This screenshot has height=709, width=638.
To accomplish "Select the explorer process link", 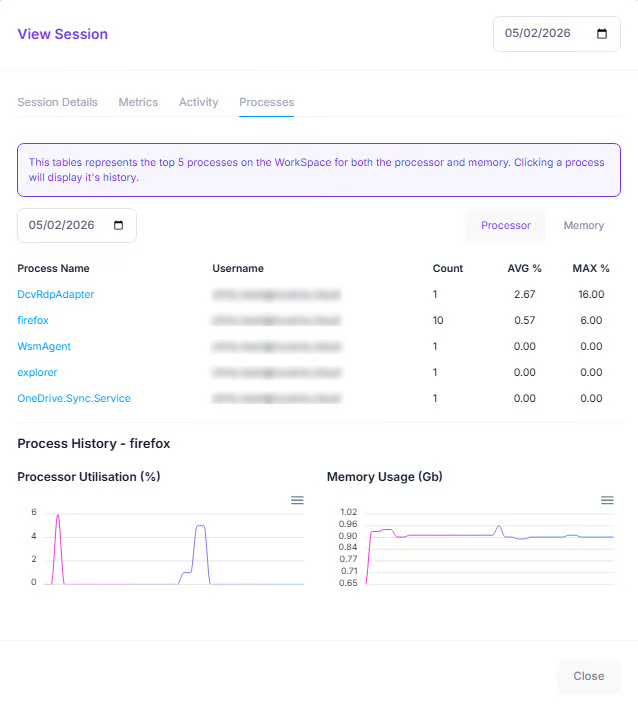I will pos(37,372).
